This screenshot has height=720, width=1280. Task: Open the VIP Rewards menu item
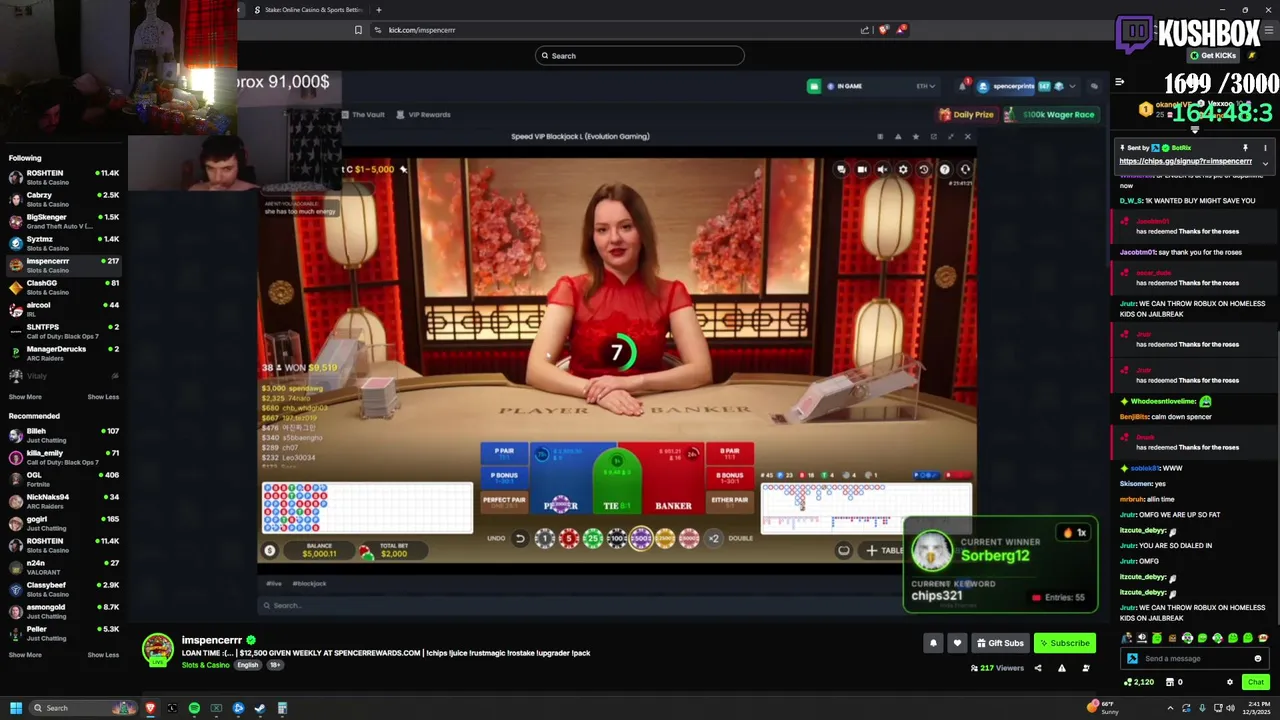423,114
